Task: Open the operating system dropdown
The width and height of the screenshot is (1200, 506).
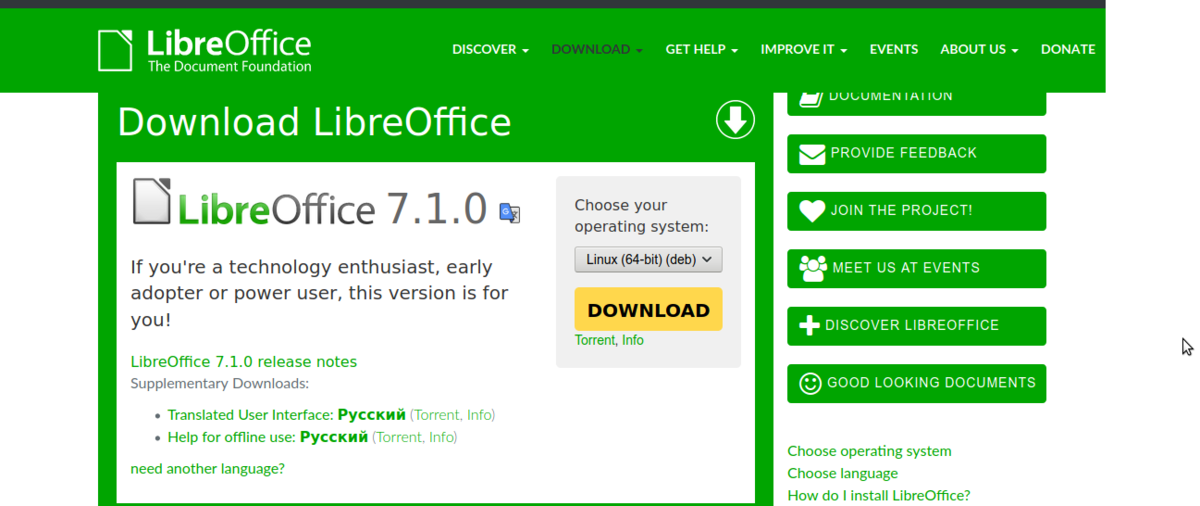Action: point(648,259)
